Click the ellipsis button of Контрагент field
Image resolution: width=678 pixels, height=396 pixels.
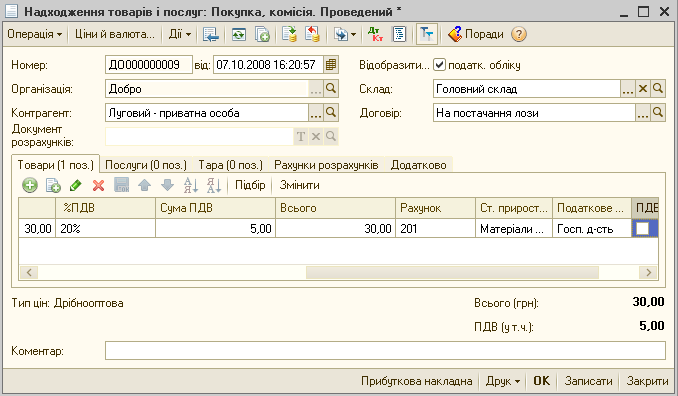pos(316,113)
